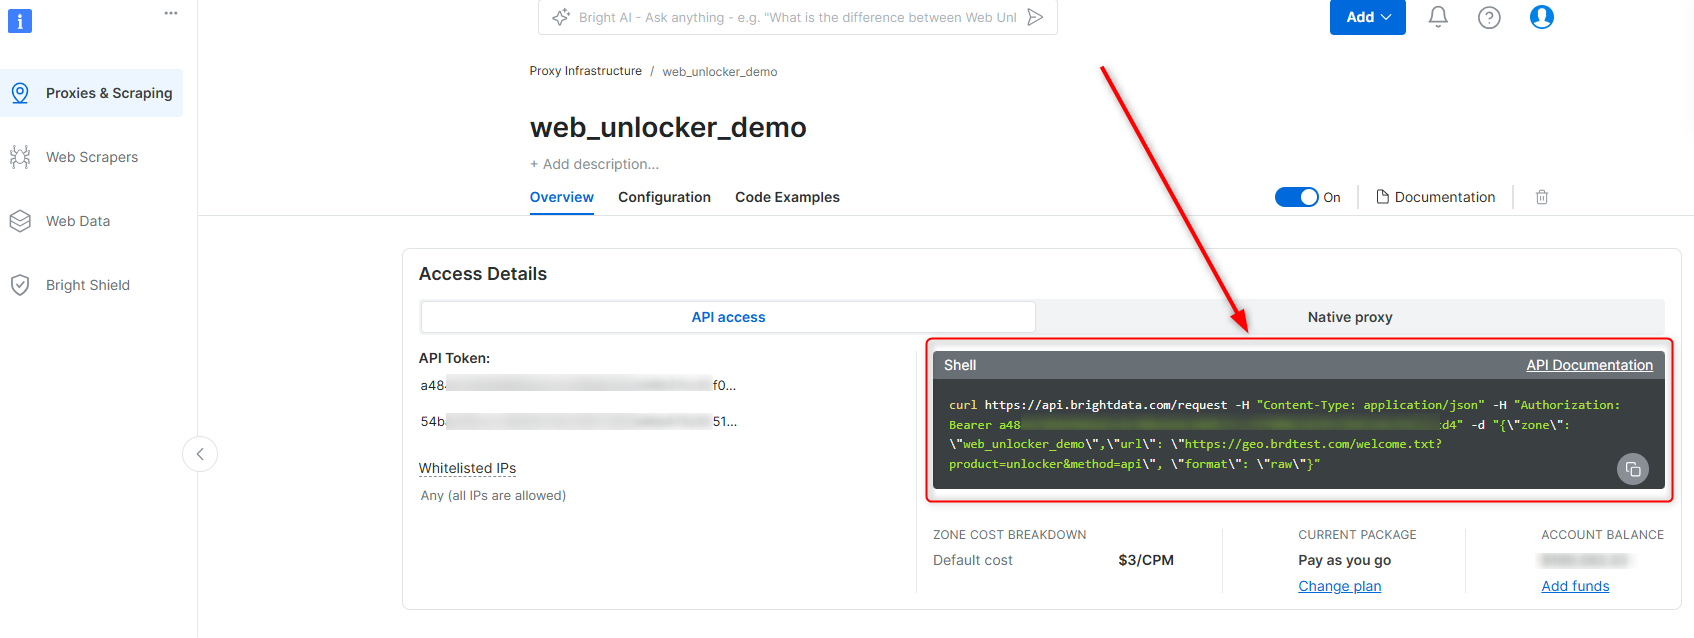Click the Web Scrapers spider icon
This screenshot has width=1694, height=638.
pos(20,157)
